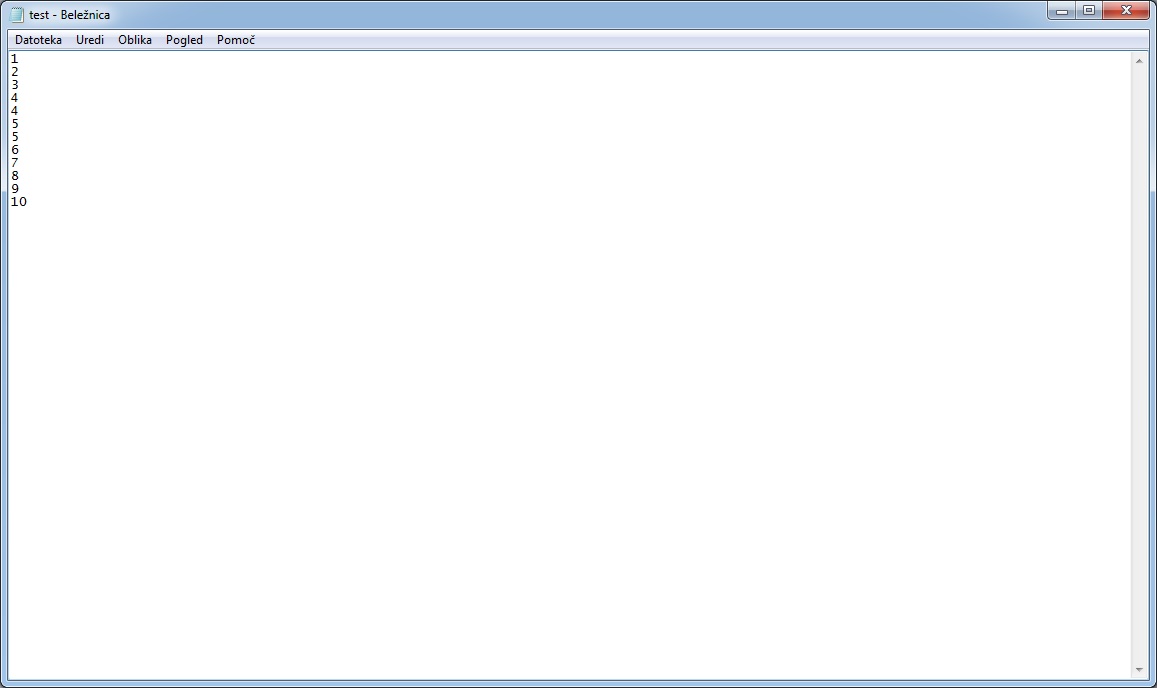Close the test - Beležnica window
The image size is (1157, 688).
[x=1126, y=11]
